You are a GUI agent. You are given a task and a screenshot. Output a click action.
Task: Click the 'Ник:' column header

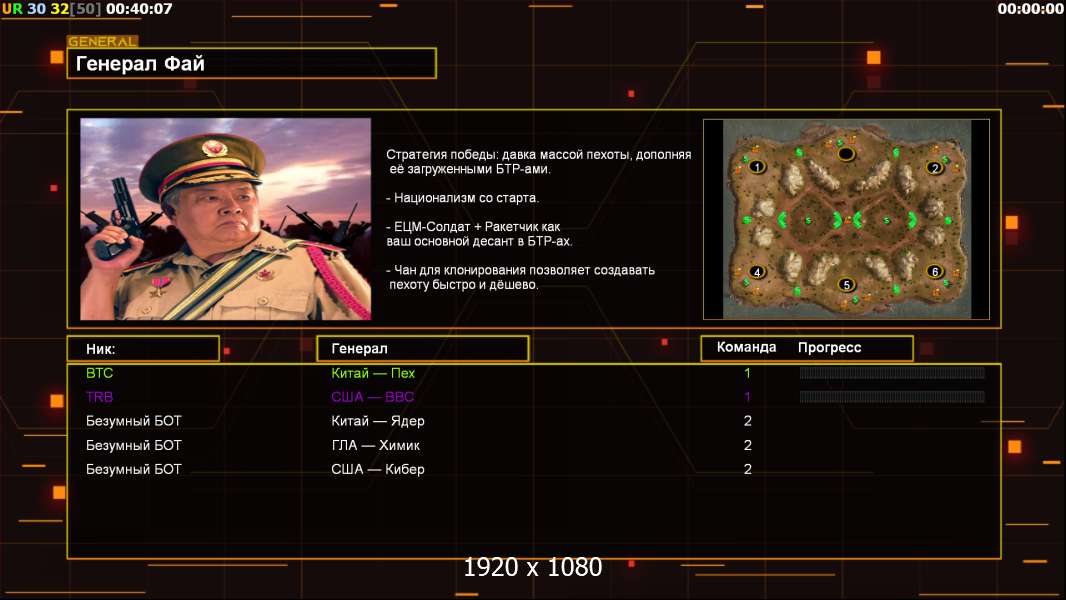point(143,349)
